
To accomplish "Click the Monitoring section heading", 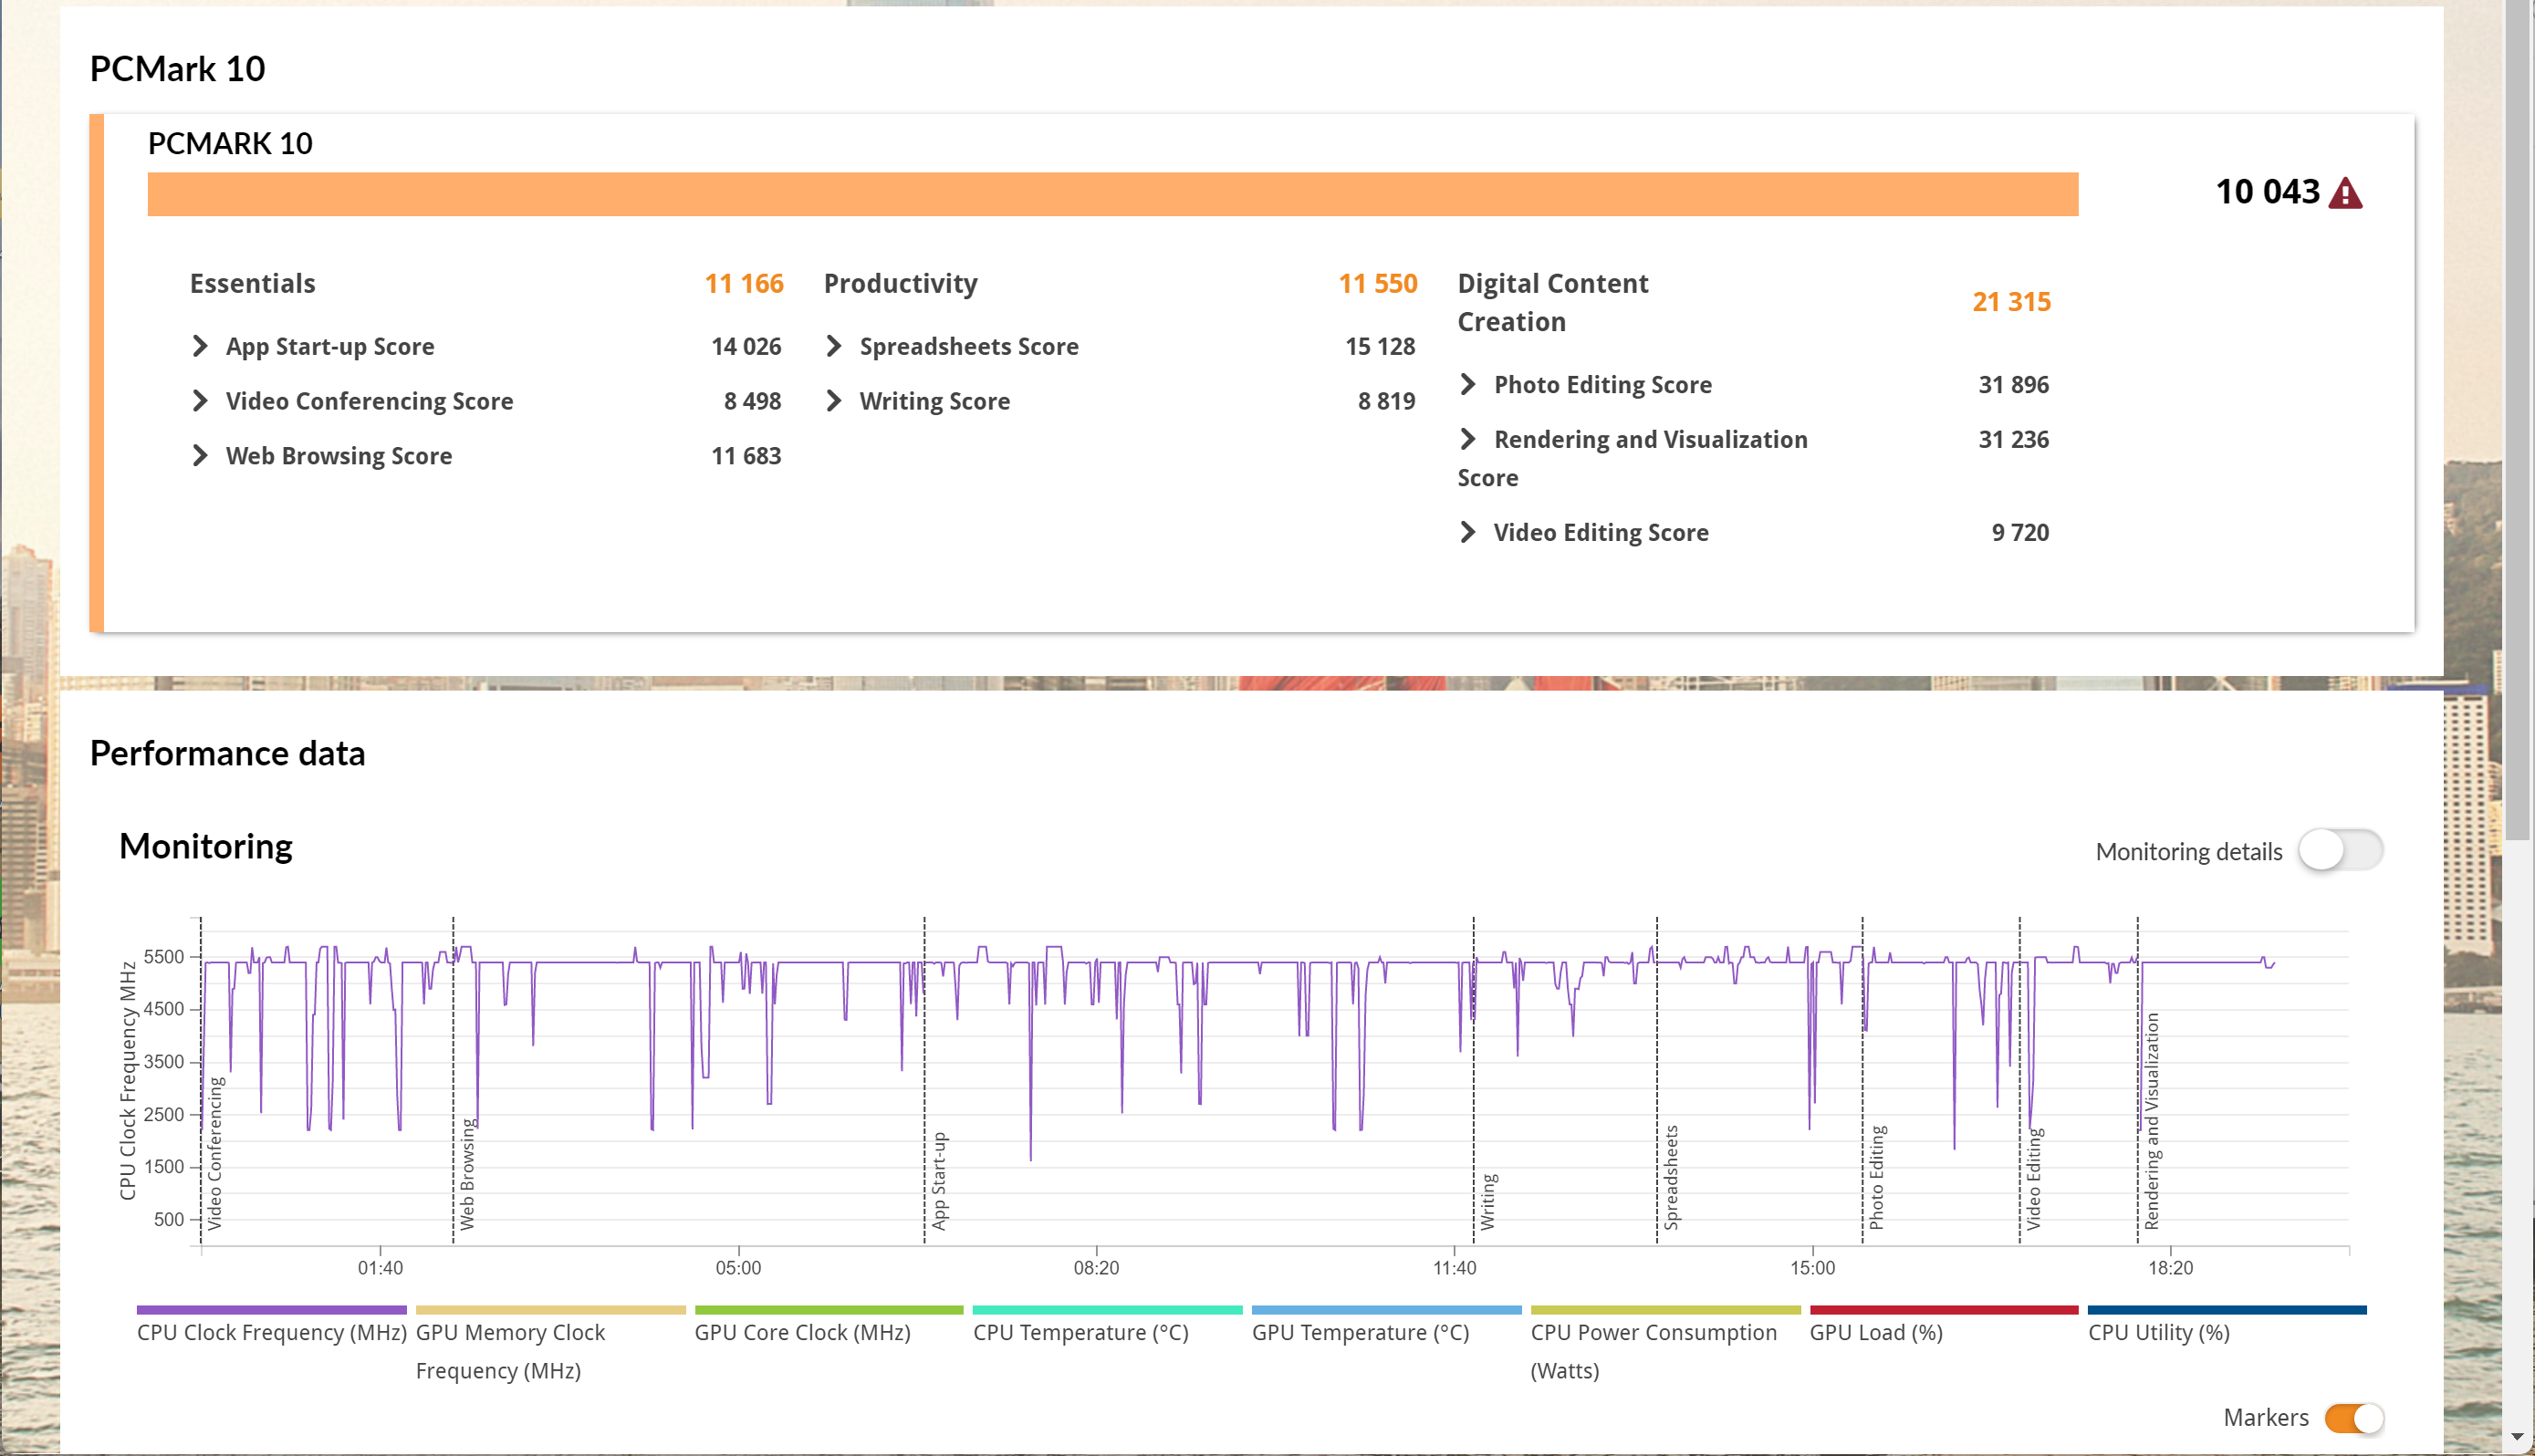I will coord(205,846).
